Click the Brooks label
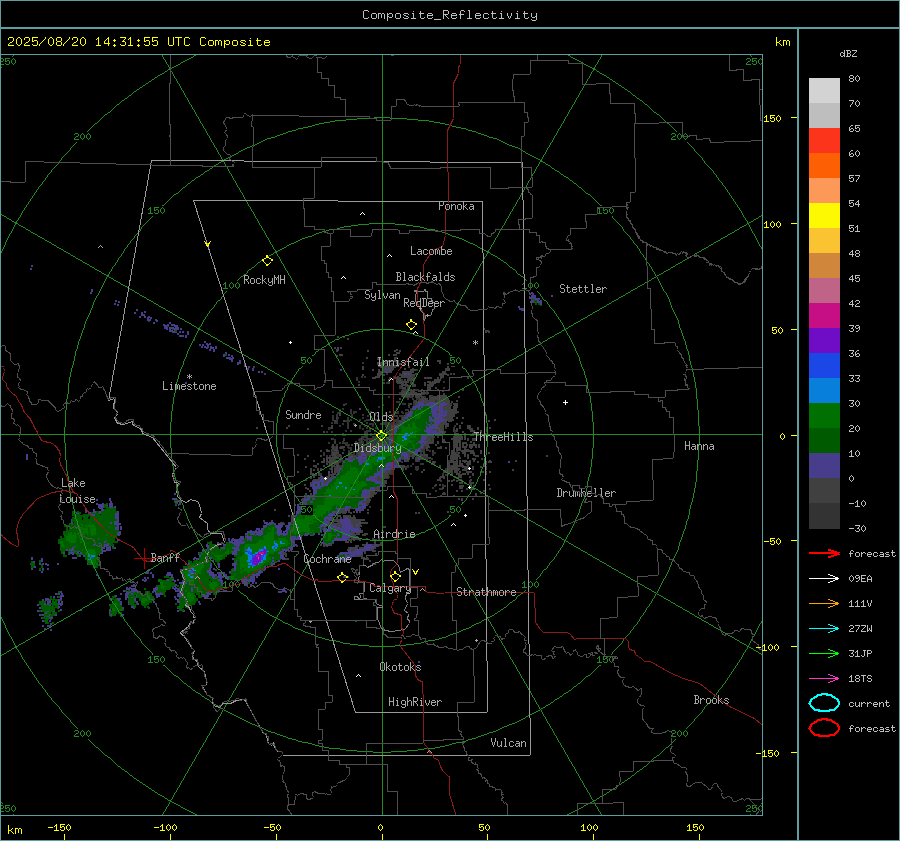Image resolution: width=900 pixels, height=841 pixels. tap(711, 700)
